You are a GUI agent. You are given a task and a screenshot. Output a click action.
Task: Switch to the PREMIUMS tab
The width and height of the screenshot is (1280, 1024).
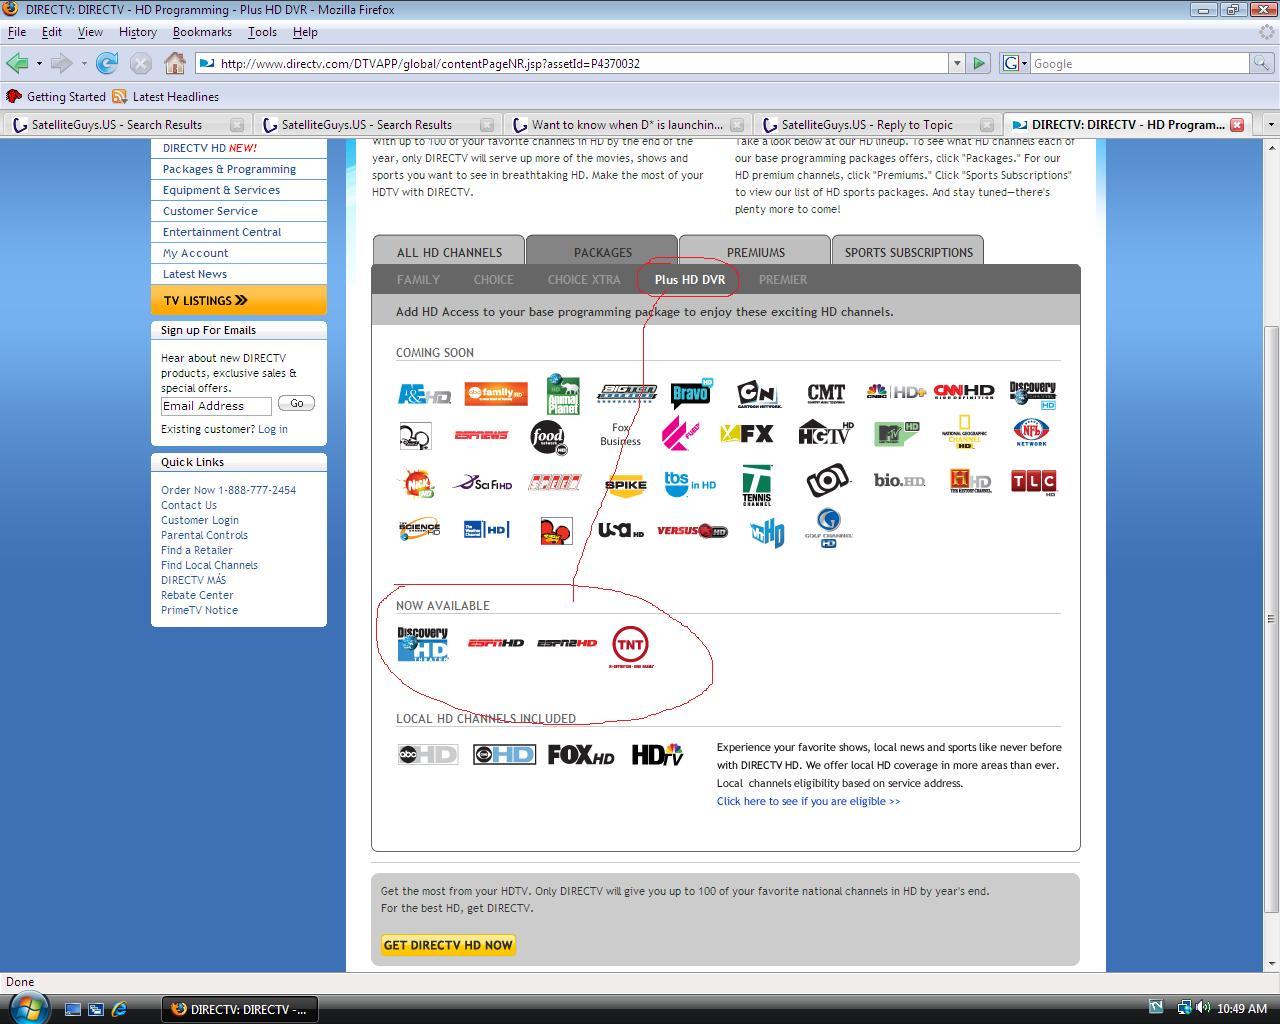[x=756, y=252]
